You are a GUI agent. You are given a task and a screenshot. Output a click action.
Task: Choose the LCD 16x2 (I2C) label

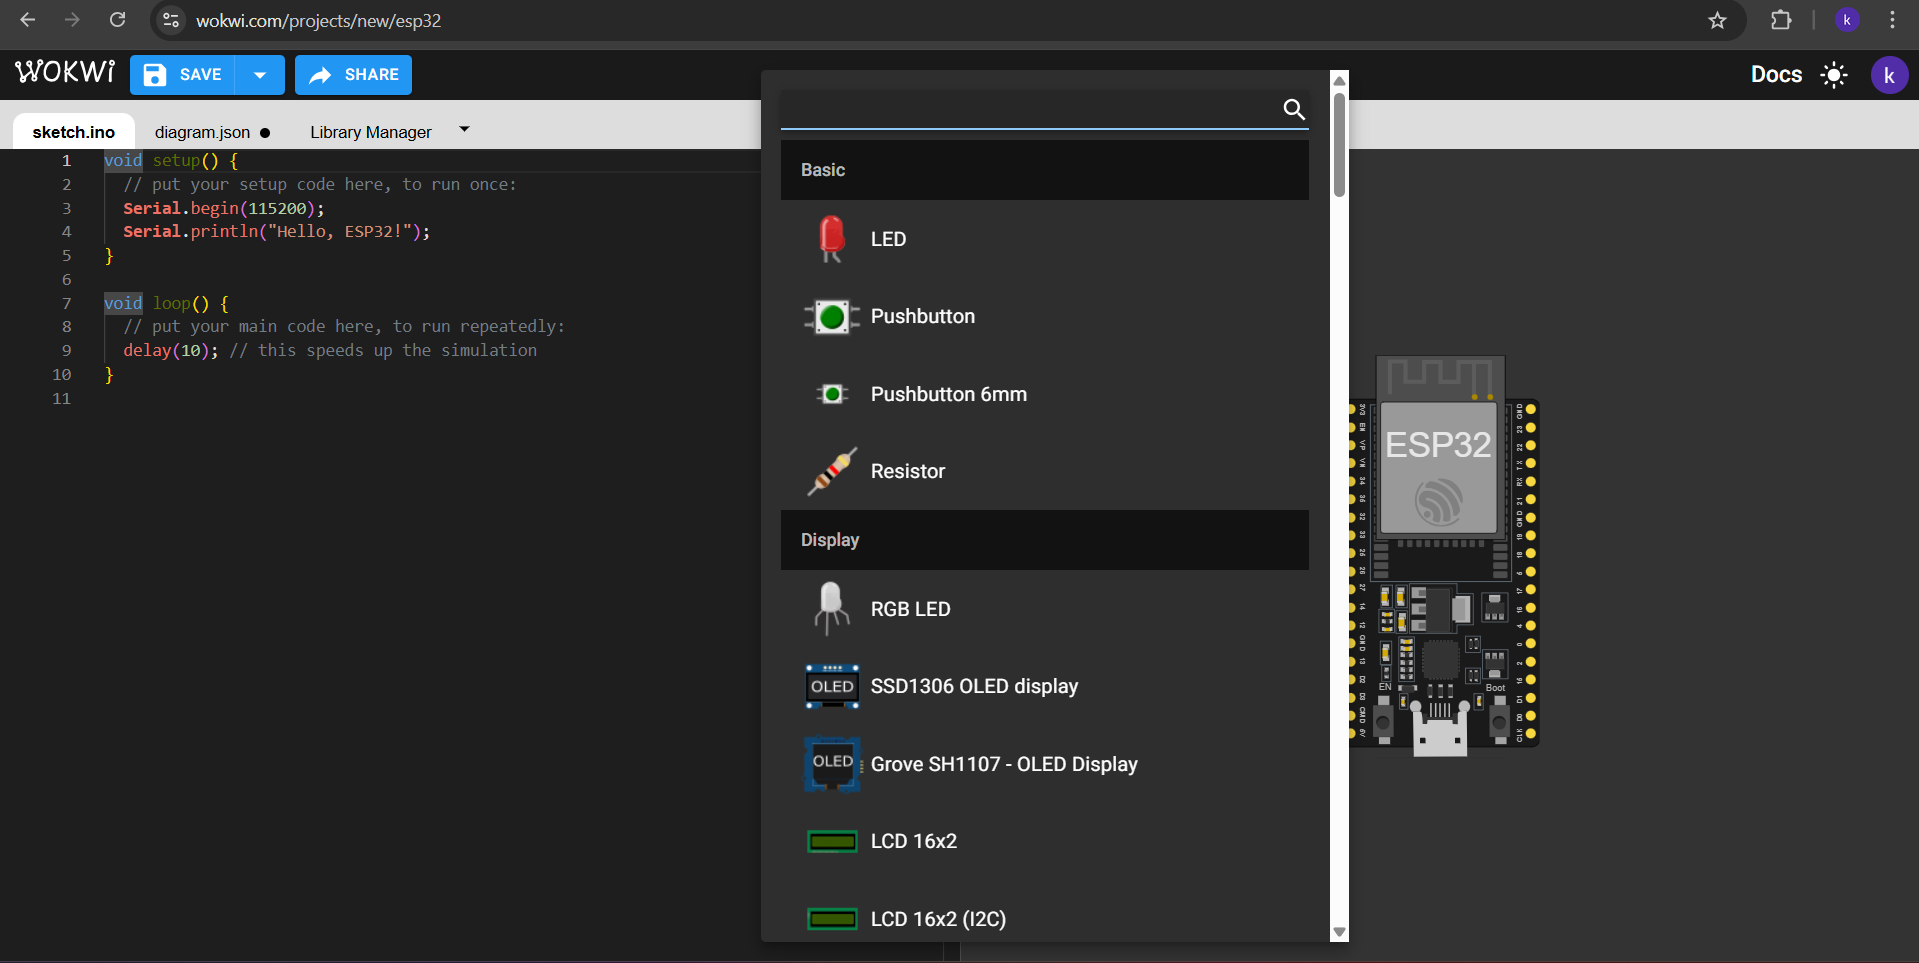pyautogui.click(x=938, y=919)
